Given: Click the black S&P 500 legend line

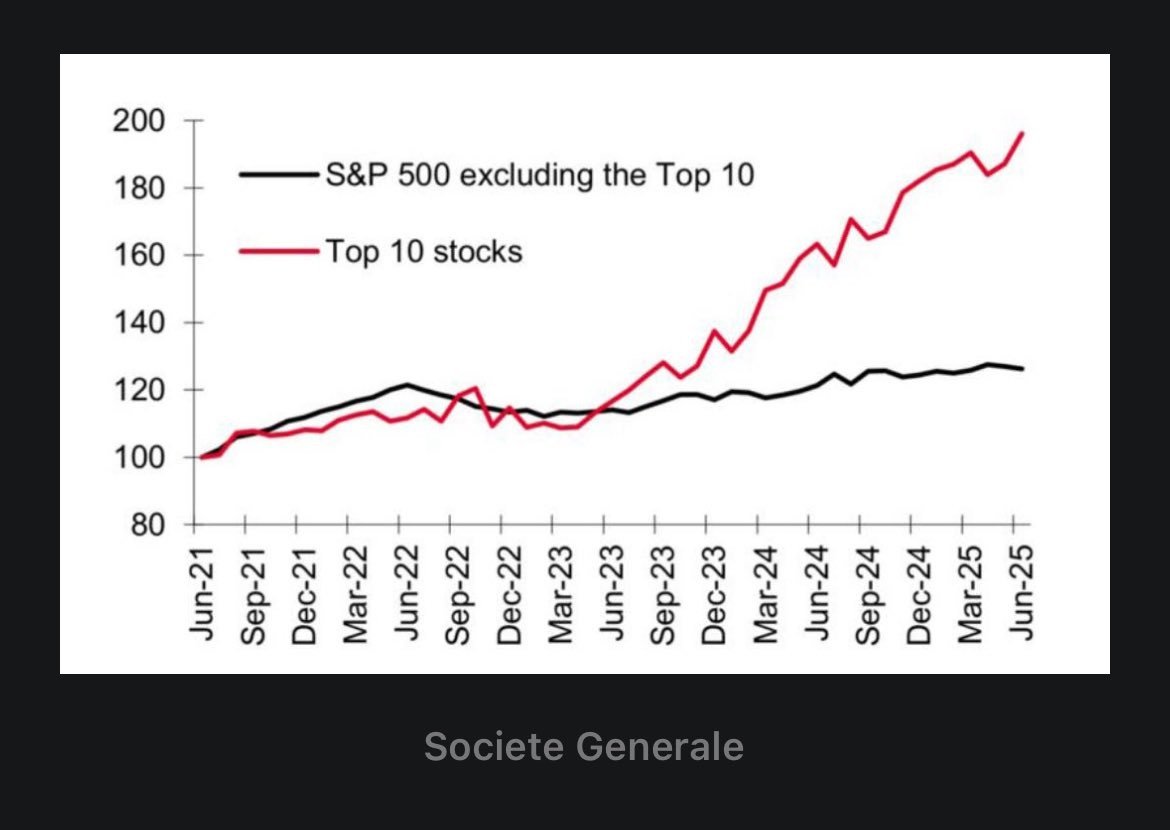Looking at the screenshot, I should coord(279,175).
